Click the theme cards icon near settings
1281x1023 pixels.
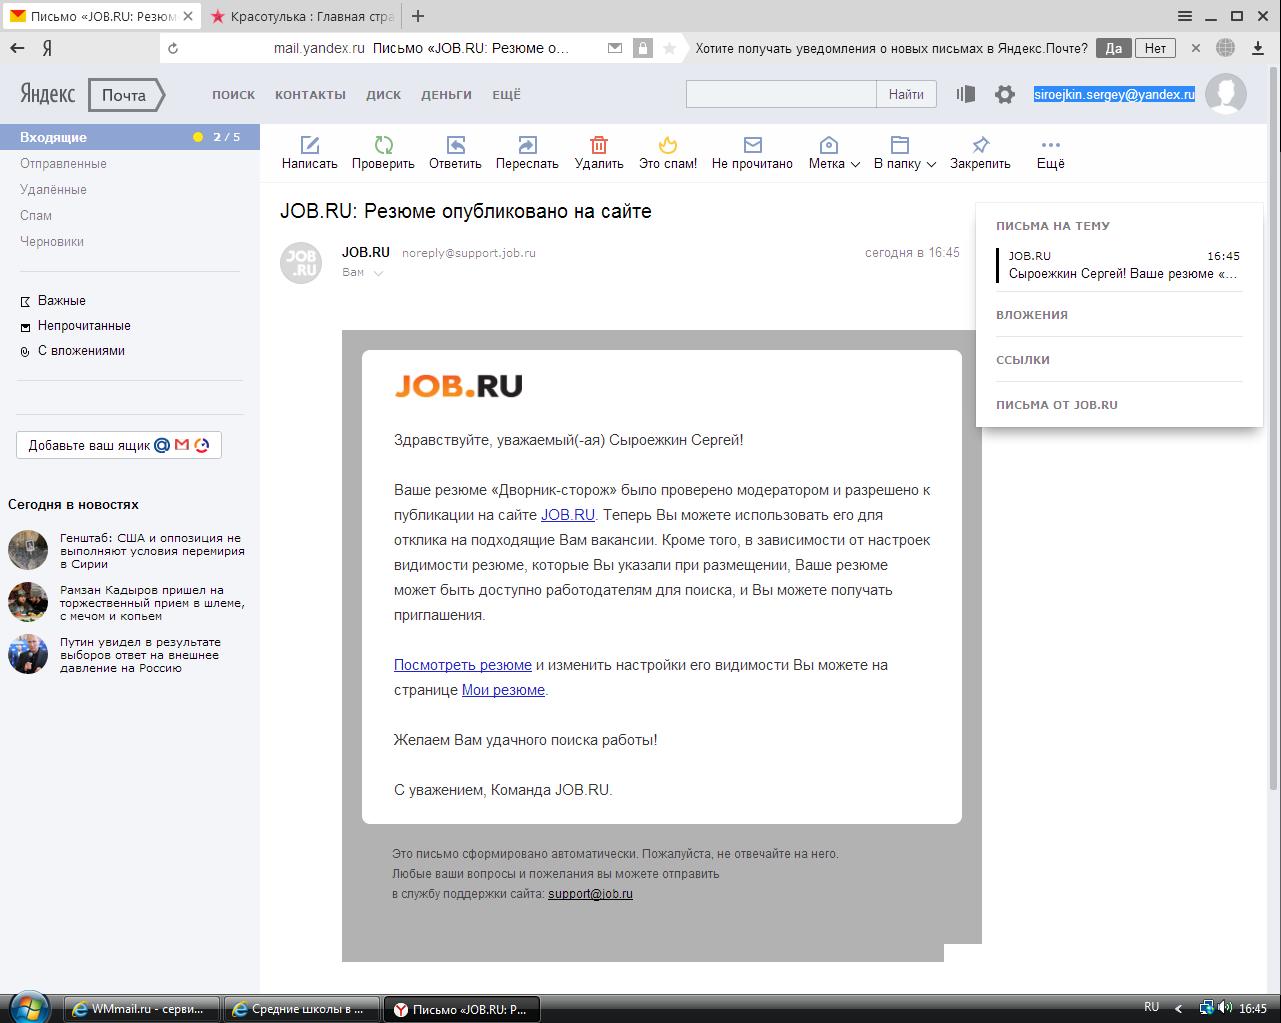965,94
